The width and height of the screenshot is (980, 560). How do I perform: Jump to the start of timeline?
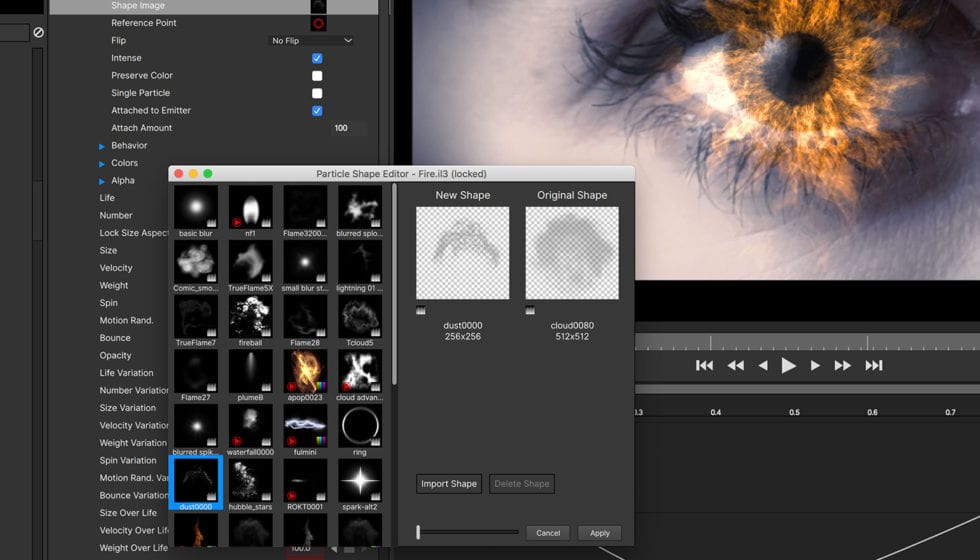pos(704,366)
